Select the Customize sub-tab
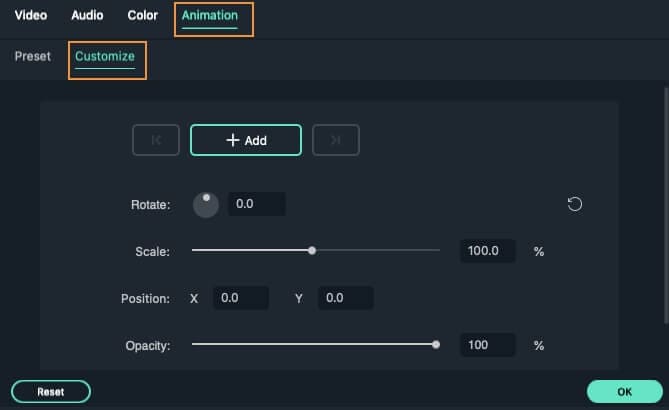 pos(105,56)
